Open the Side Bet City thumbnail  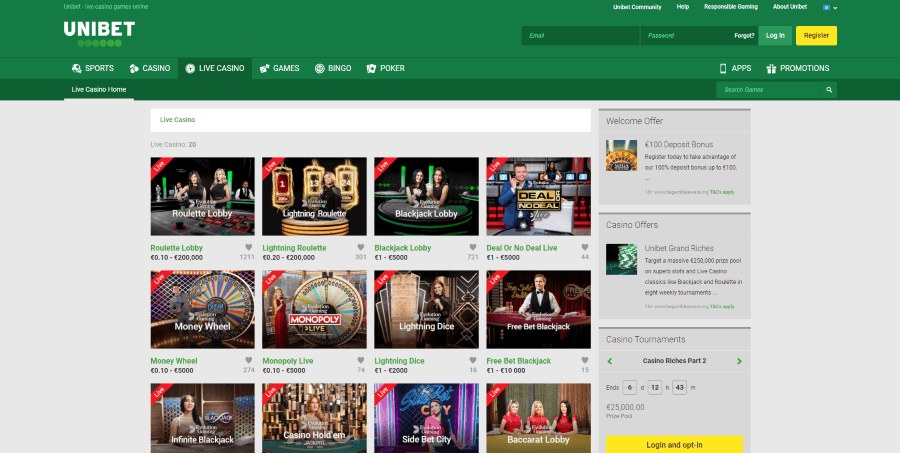click(426, 418)
